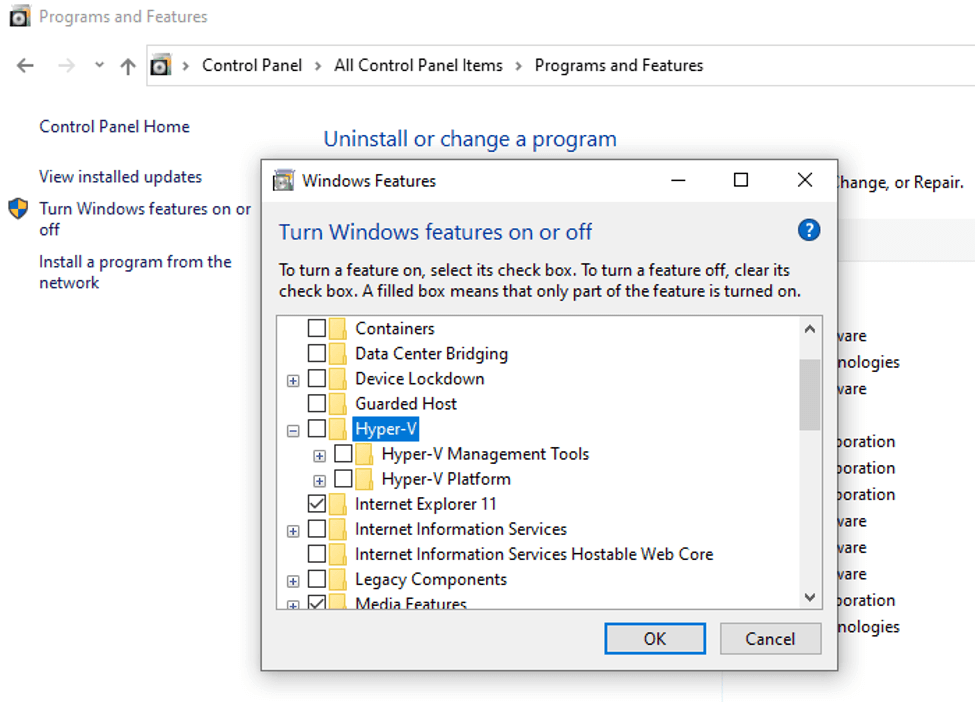Expand the Device Lockdown node
Image resolution: width=975 pixels, height=702 pixels.
pyautogui.click(x=292, y=379)
